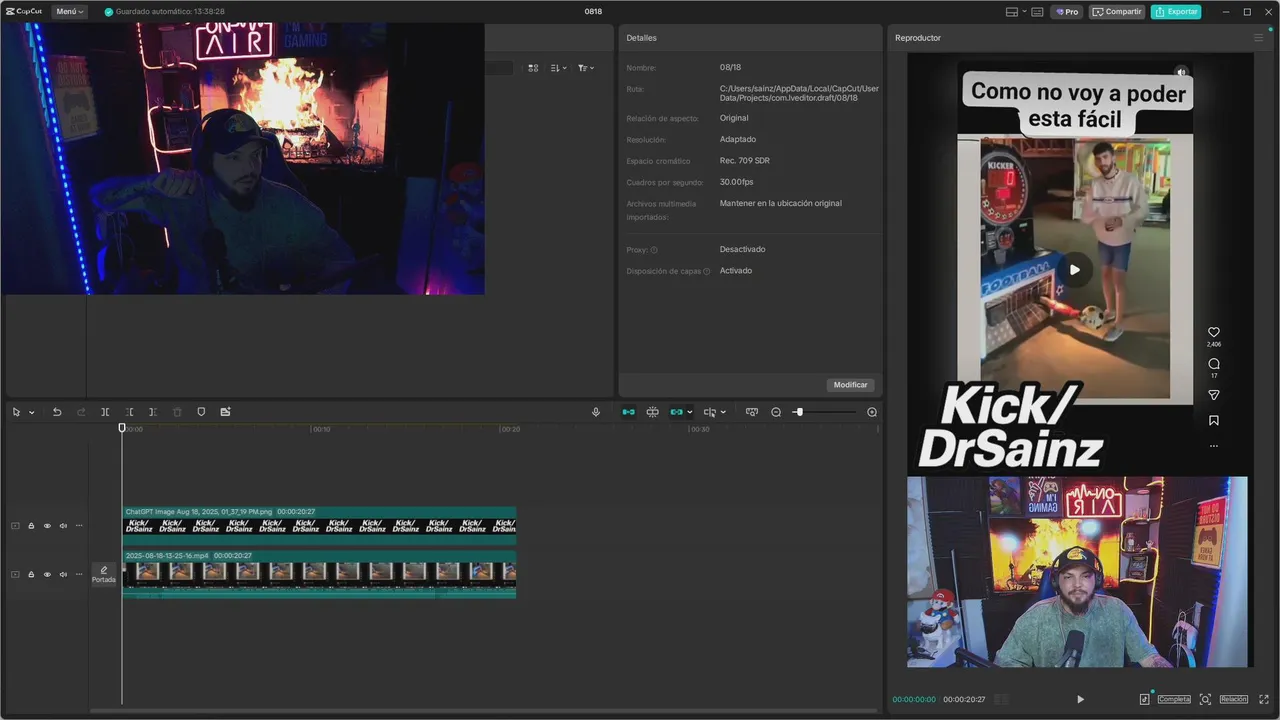
Task: Open more options for ChatGPT Image track
Action: pyautogui.click(x=79, y=526)
